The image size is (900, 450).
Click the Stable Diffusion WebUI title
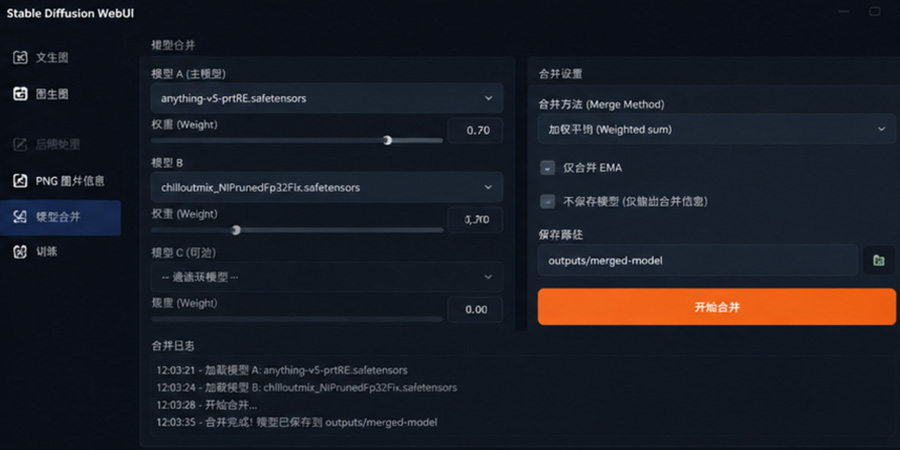pyautogui.click(x=70, y=13)
